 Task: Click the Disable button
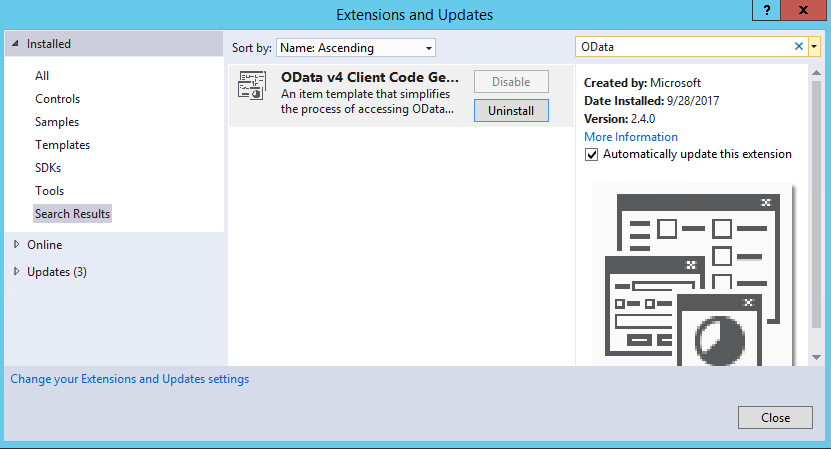coord(511,82)
